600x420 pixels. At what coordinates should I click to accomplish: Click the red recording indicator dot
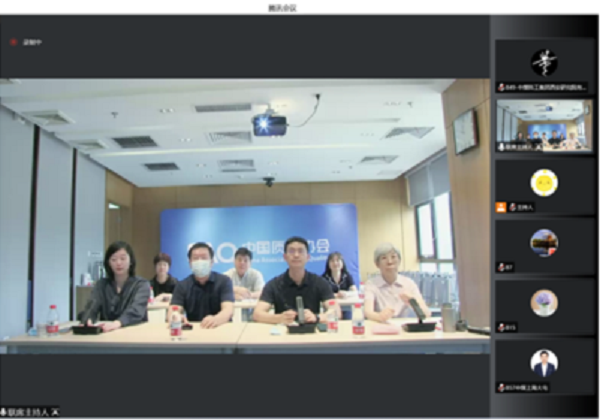12,42
